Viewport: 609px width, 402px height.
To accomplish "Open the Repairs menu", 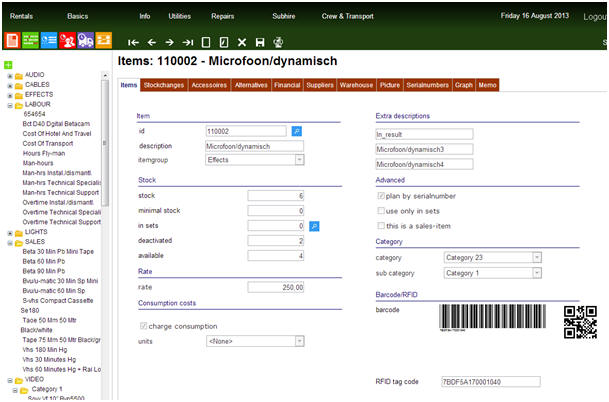I will point(223,16).
